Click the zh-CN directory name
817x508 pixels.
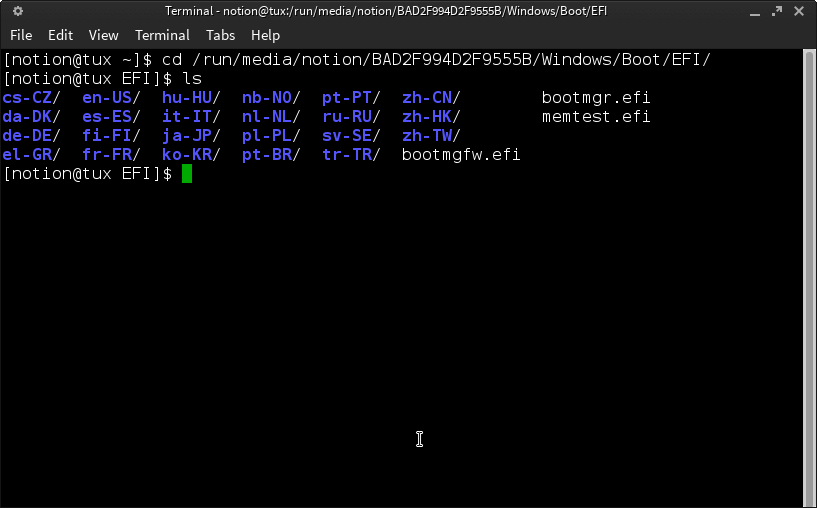point(427,97)
